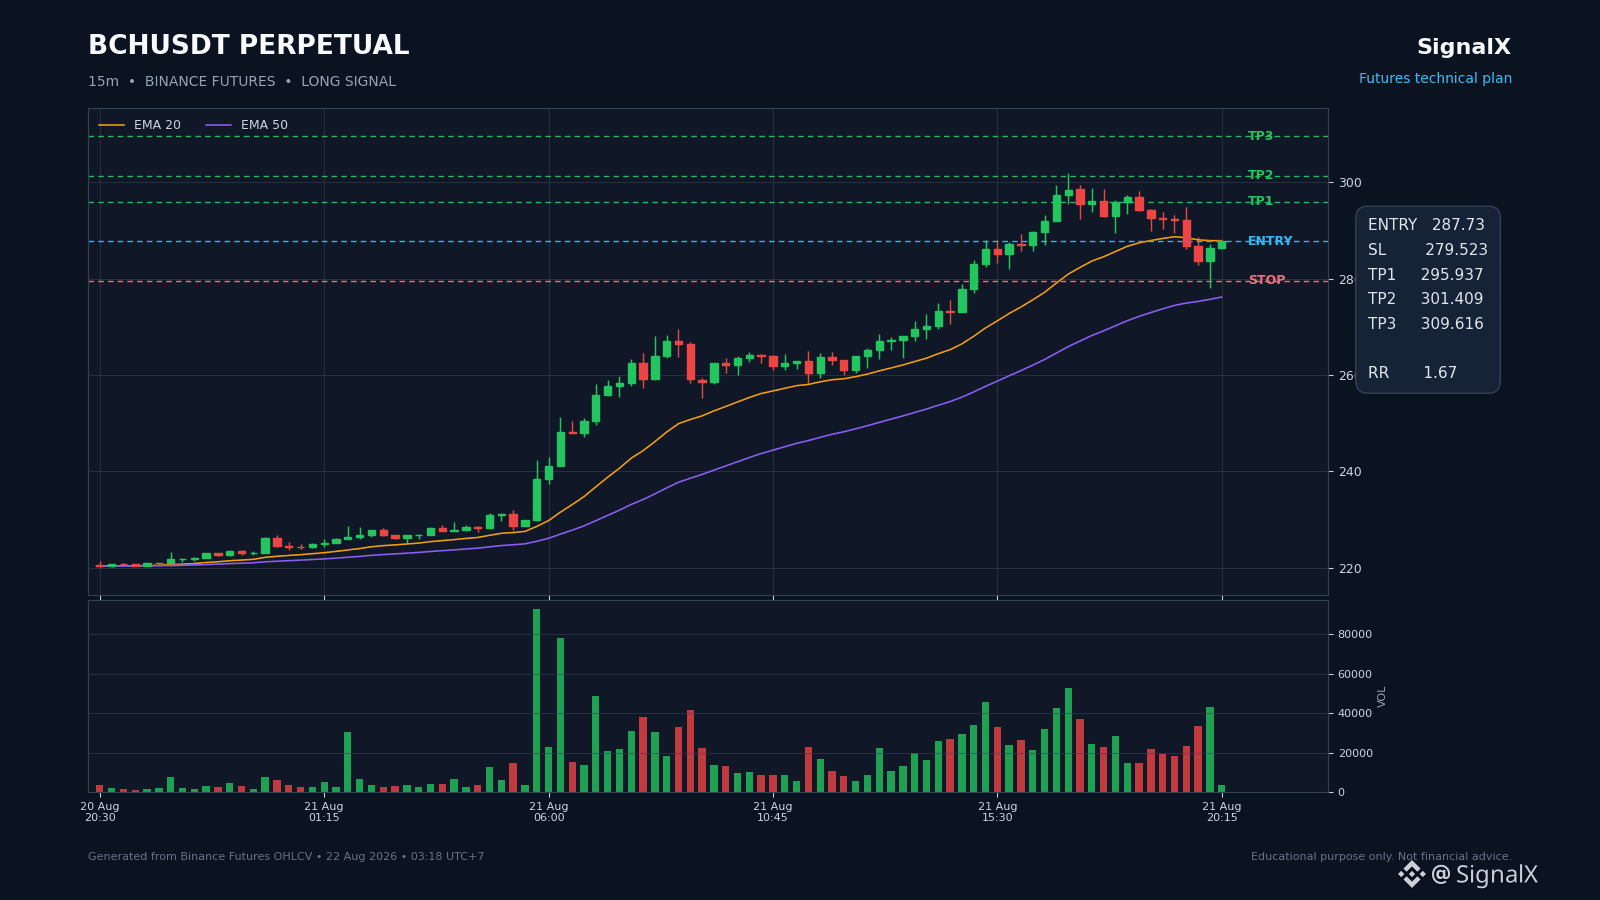This screenshot has width=1600, height=900.
Task: Click the SL 279.523 row in info box
Action: click(1427, 250)
